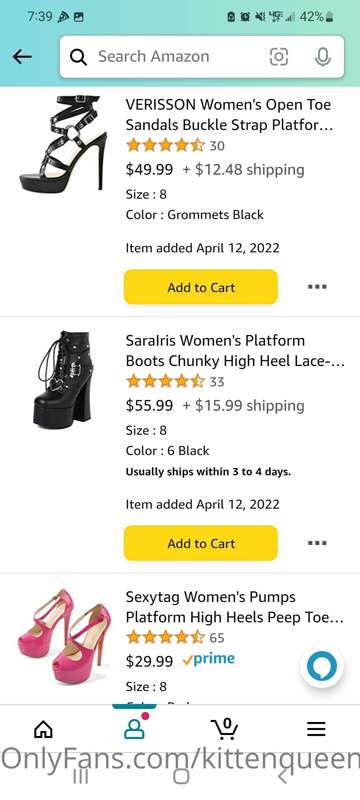Add VERISSON sandals to cart
The image size is (360, 800).
[201, 287]
